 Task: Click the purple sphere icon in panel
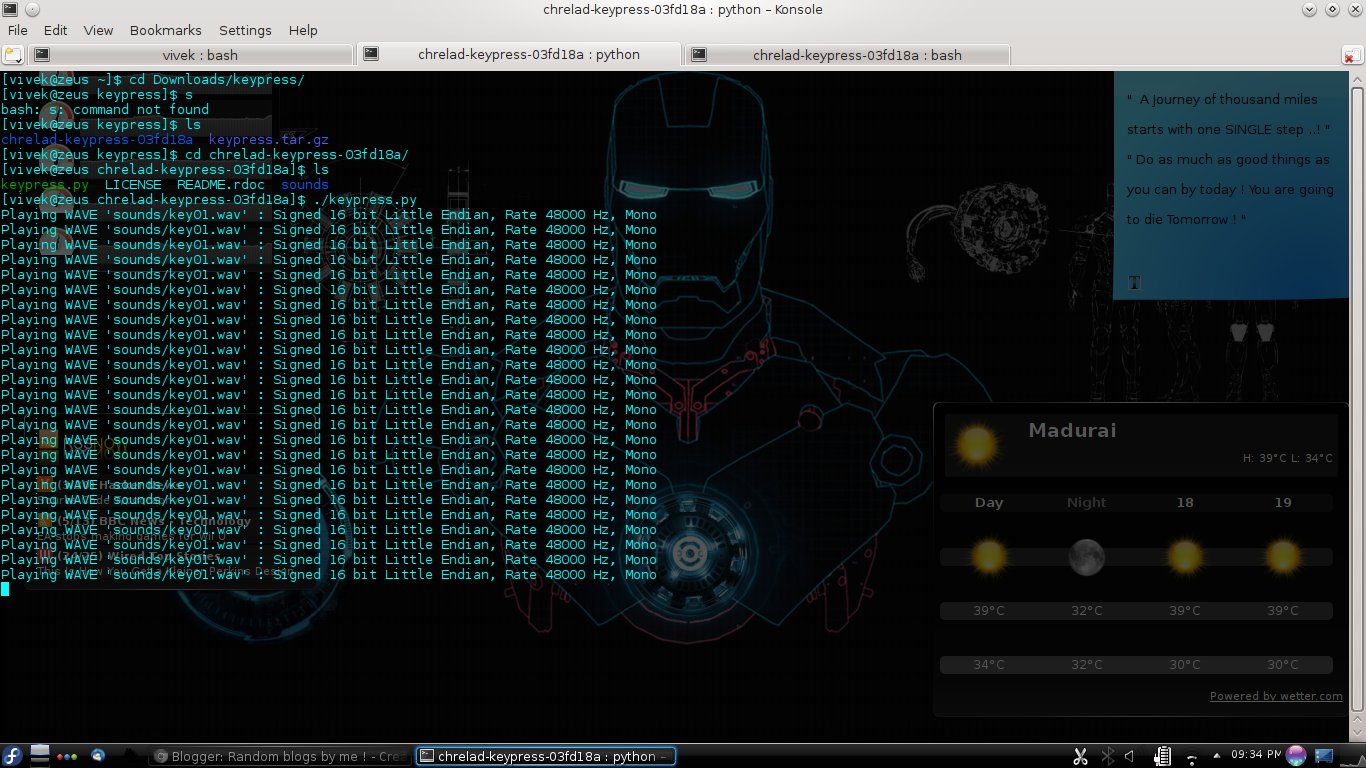click(x=1296, y=756)
